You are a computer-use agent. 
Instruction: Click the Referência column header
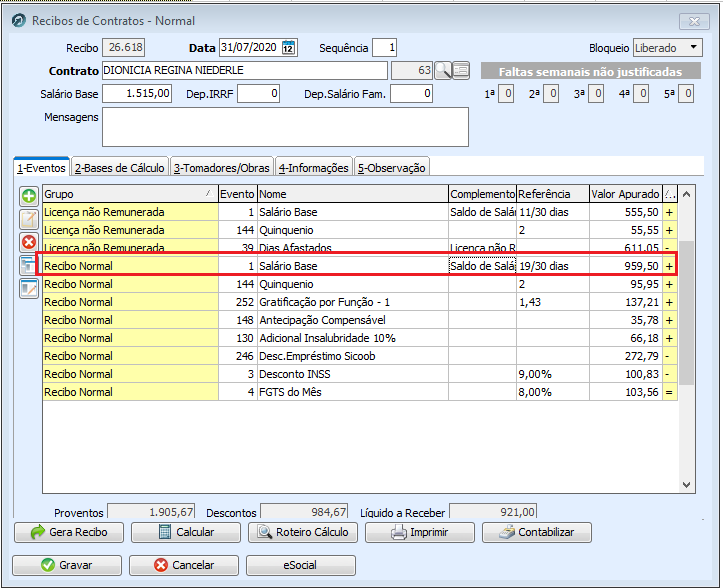pos(553,194)
